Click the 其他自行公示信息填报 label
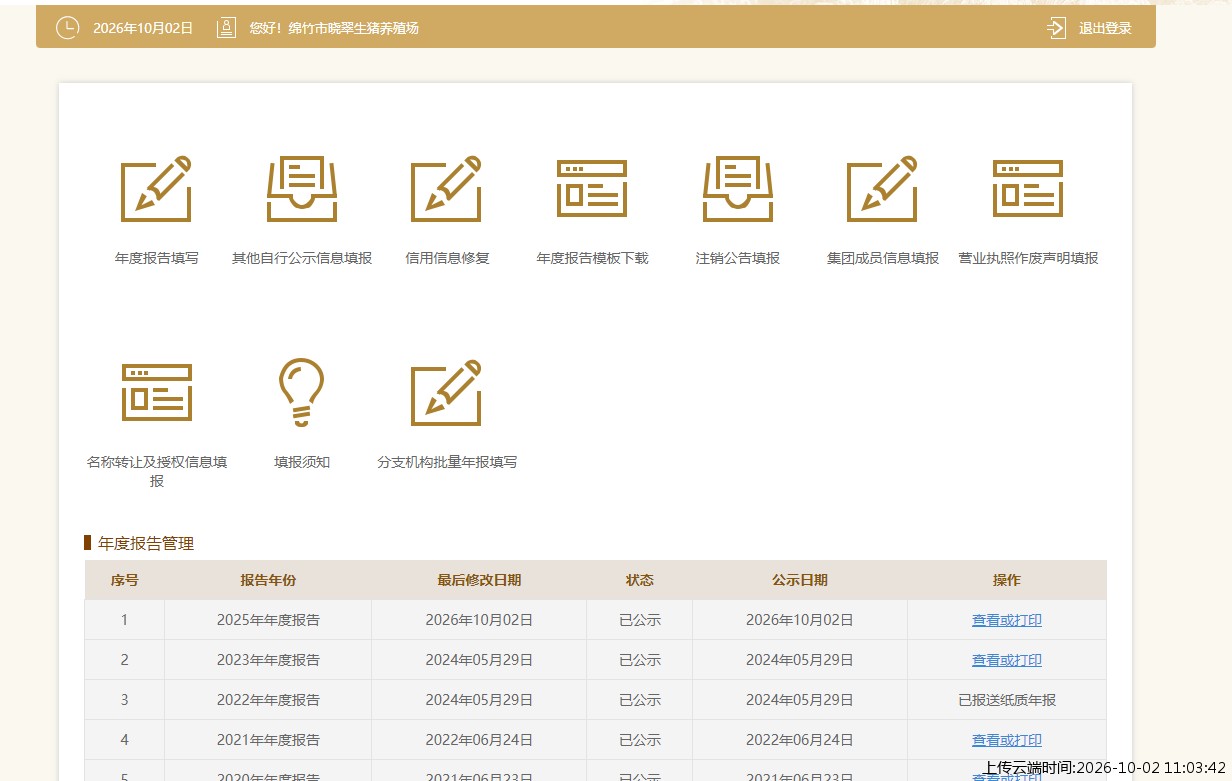Image resolution: width=1232 pixels, height=781 pixels. (x=302, y=258)
